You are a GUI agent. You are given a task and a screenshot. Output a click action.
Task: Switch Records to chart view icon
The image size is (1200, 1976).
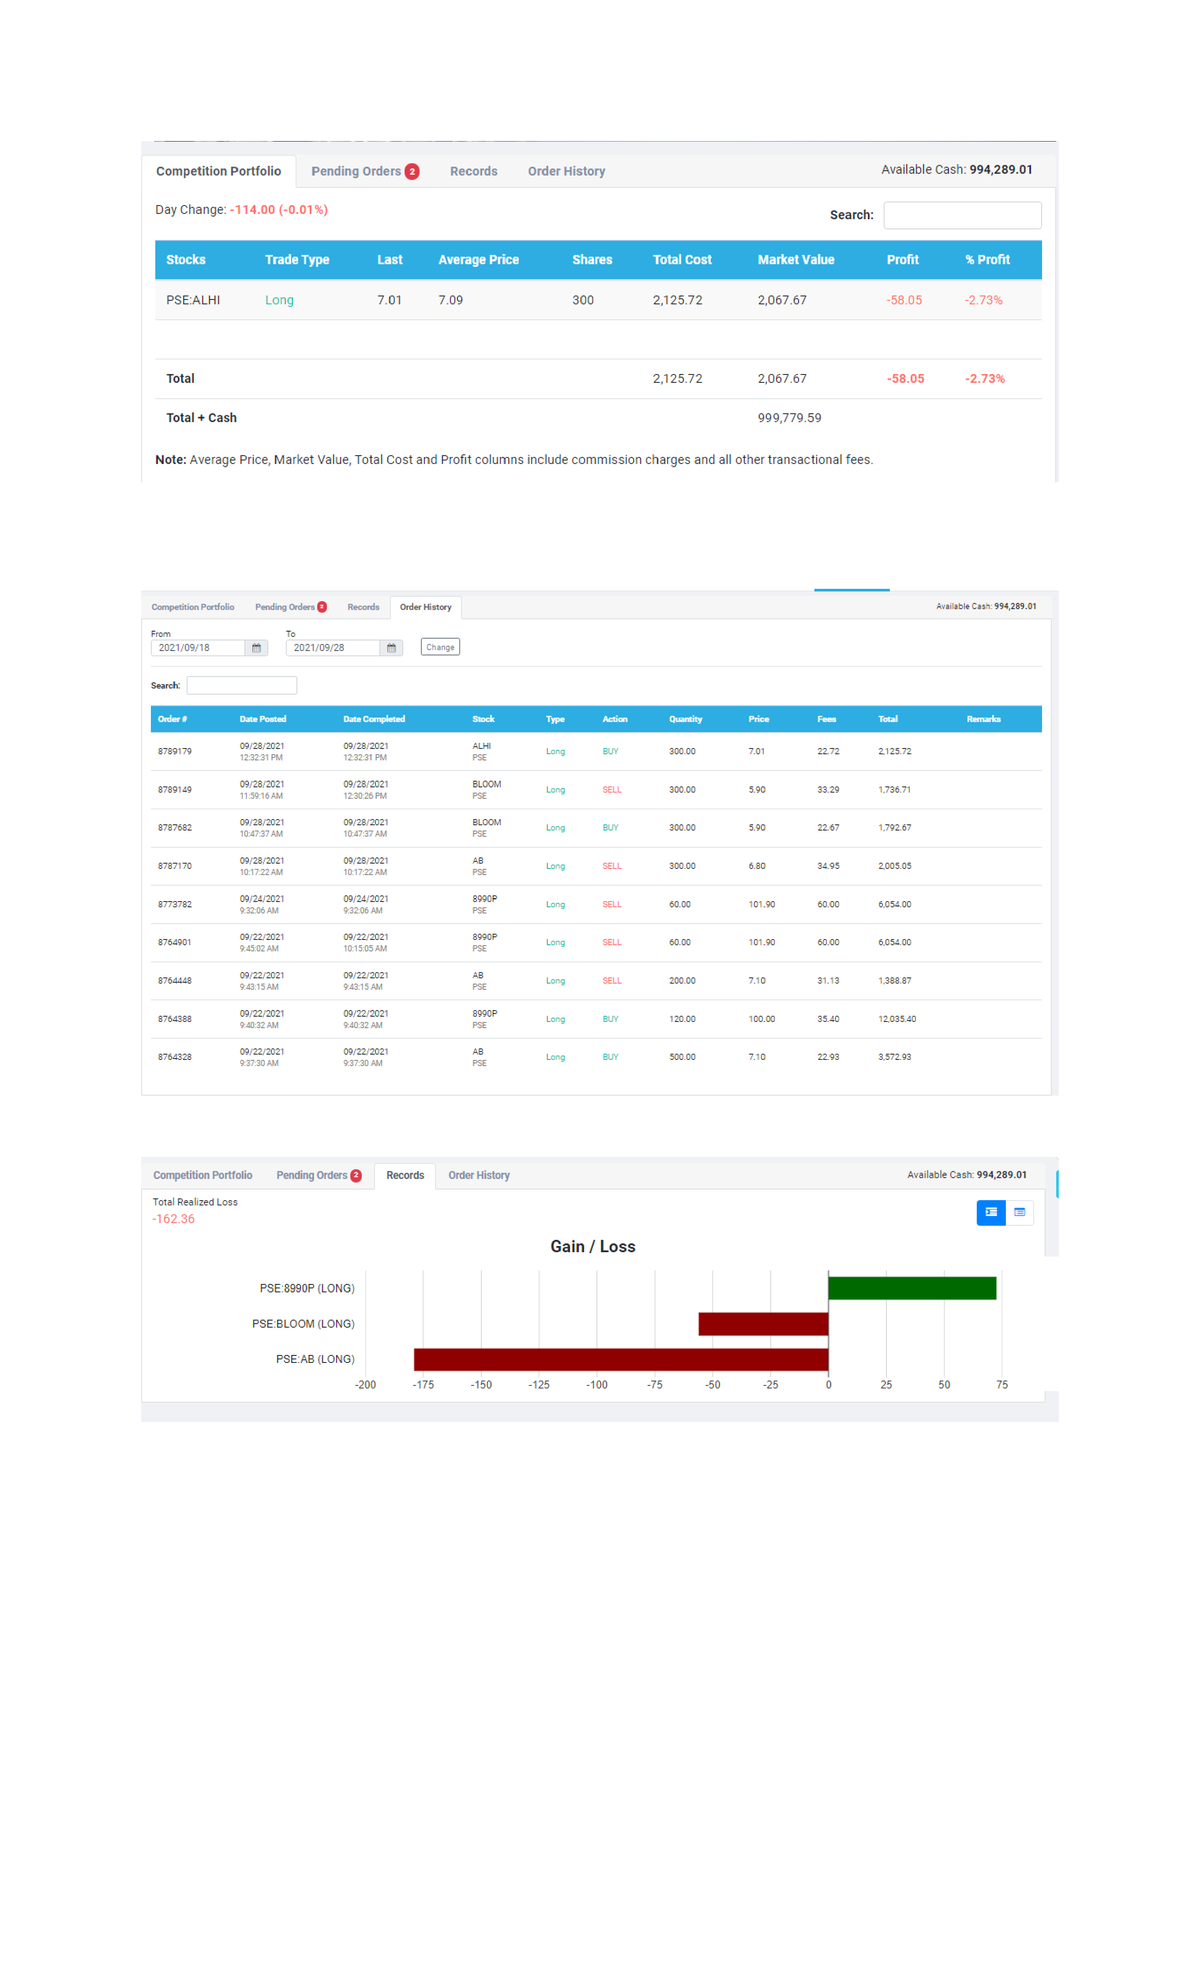click(x=991, y=1212)
